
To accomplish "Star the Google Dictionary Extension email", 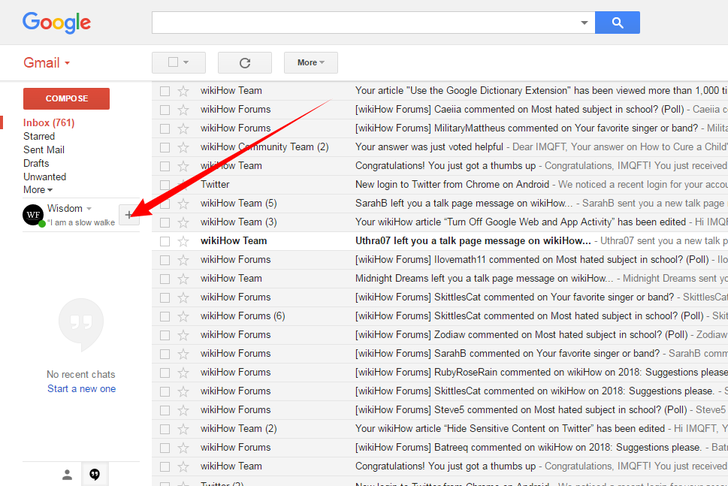I will (x=183, y=91).
